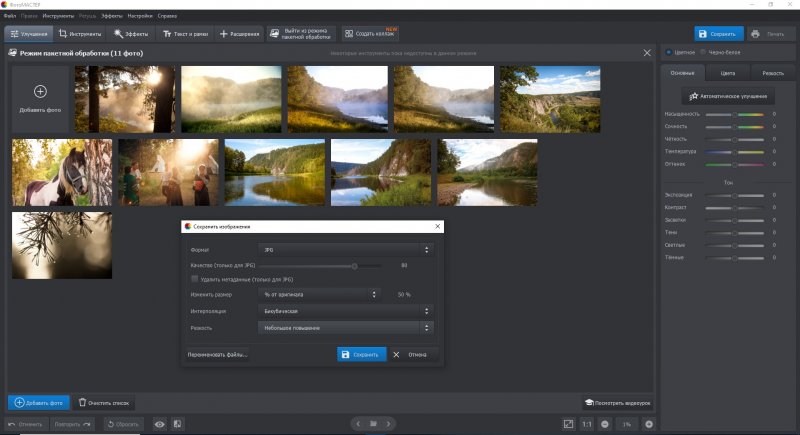Click the 1:1 actual size icon
Screen dimensions: 800x435
[586, 424]
